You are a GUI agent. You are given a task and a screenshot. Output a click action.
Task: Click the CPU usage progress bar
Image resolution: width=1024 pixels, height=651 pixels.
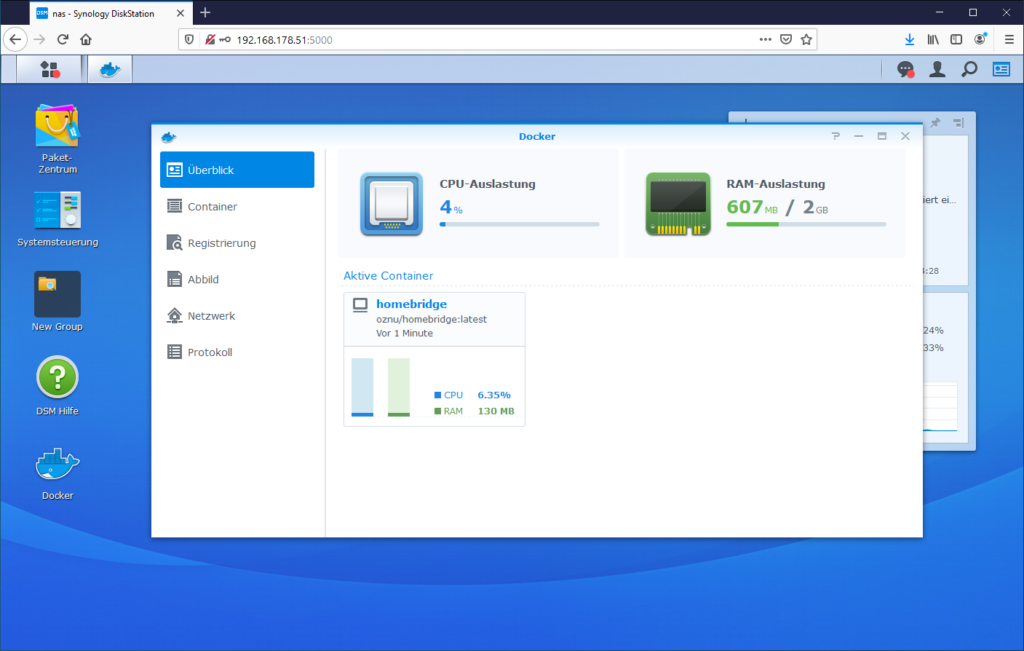[x=519, y=224]
